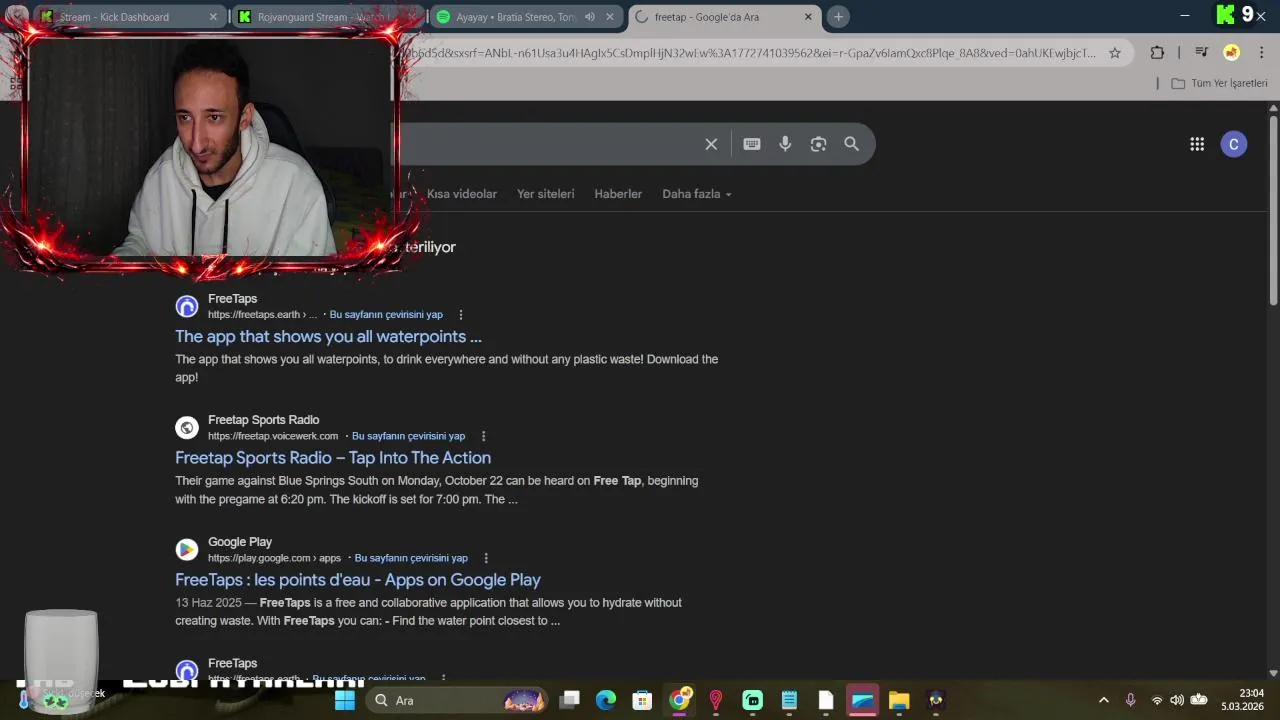Screen dimensions: 1280x720
Task: Click the magnifier search button in Google
Action: click(x=851, y=144)
